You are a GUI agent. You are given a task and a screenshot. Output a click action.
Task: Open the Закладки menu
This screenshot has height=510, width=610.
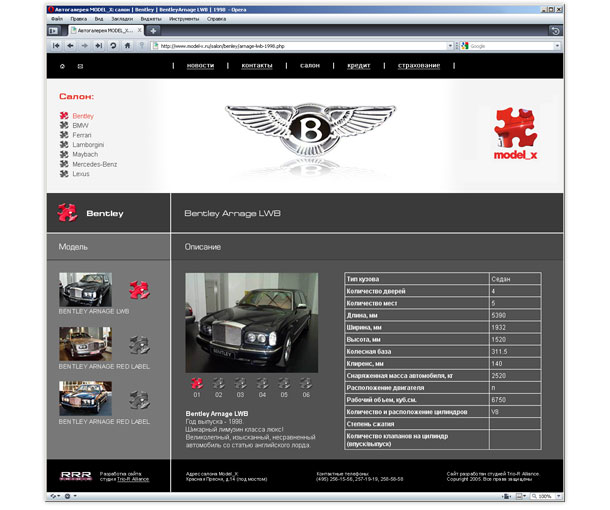(122, 19)
